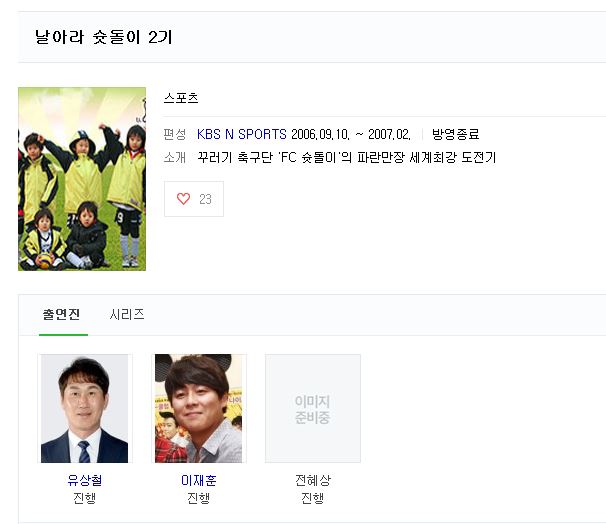Screen dimensions: 606x524
Task: Click 유상철's profile photo
Action: click(84, 408)
